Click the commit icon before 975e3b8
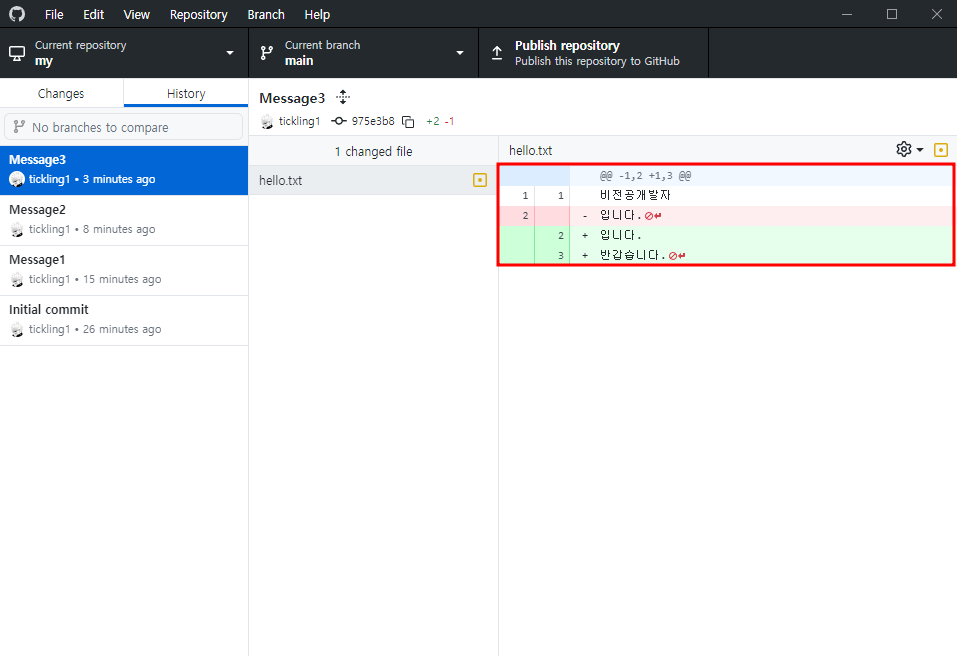 click(x=339, y=121)
